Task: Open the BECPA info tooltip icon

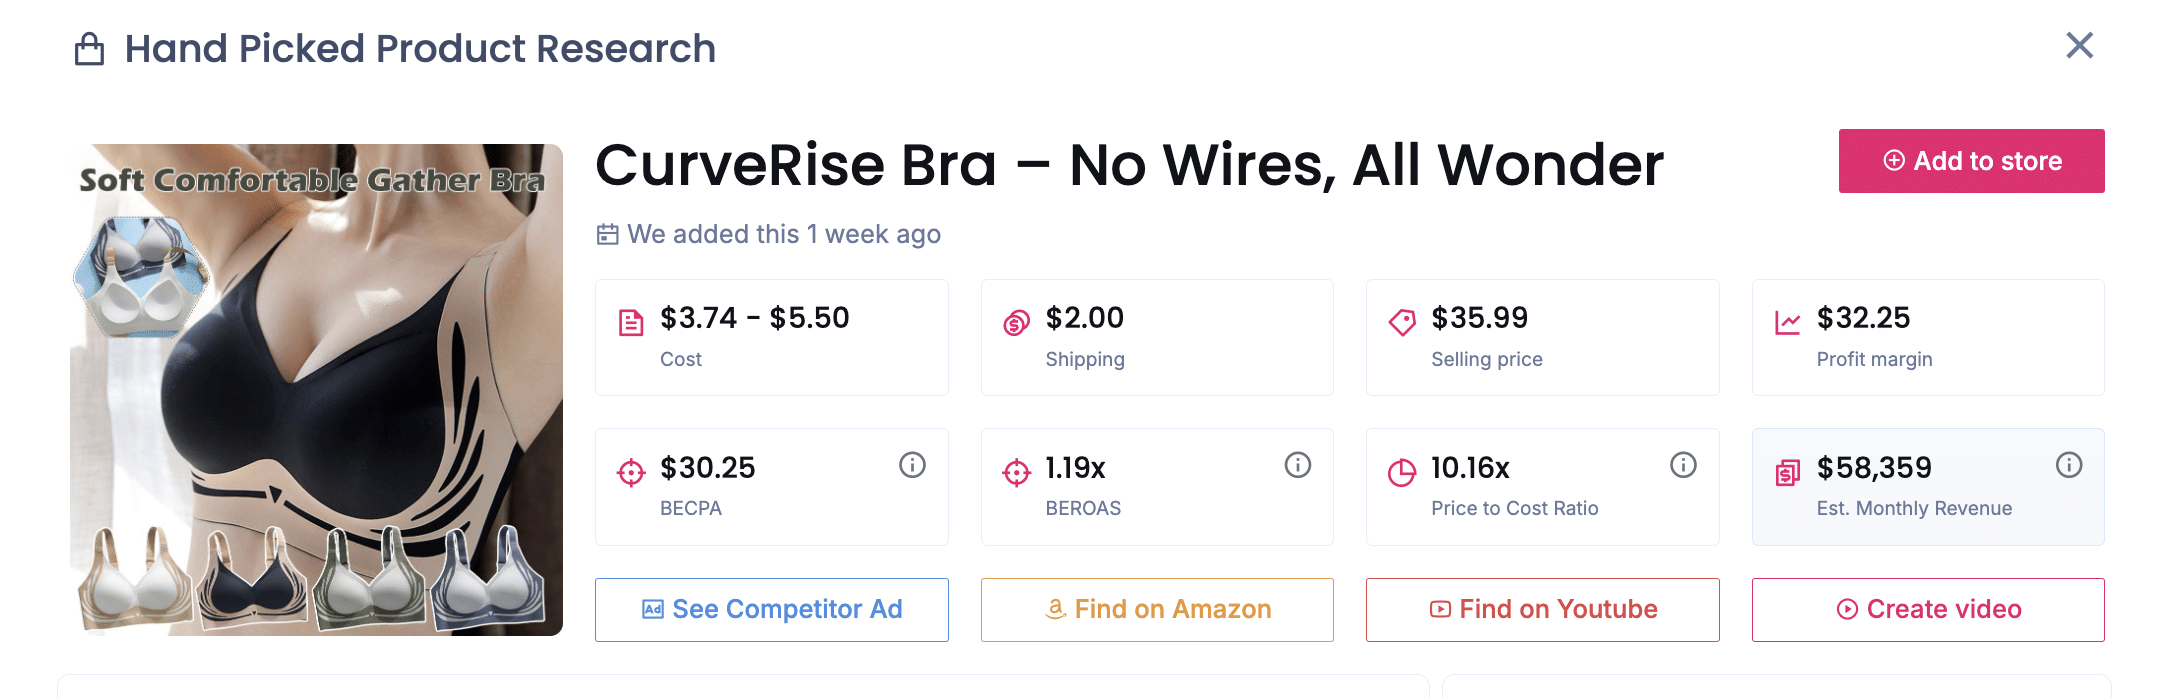Action: 912,465
